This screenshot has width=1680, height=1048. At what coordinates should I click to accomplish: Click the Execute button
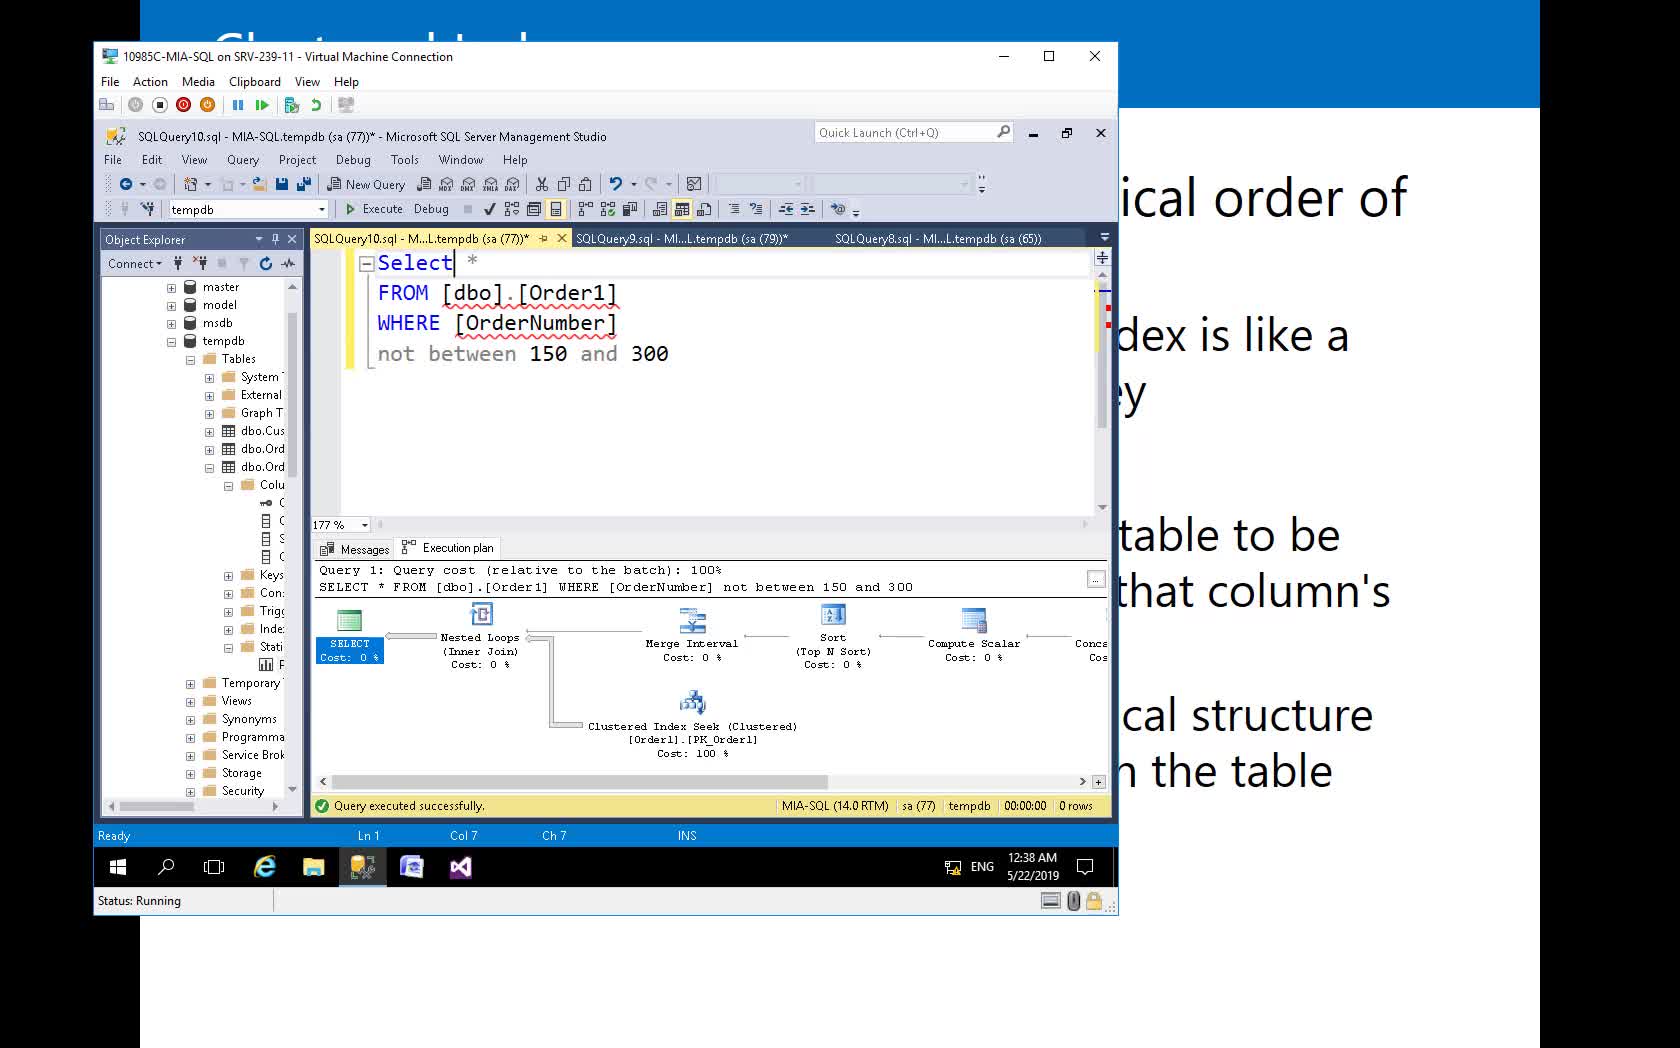click(374, 209)
